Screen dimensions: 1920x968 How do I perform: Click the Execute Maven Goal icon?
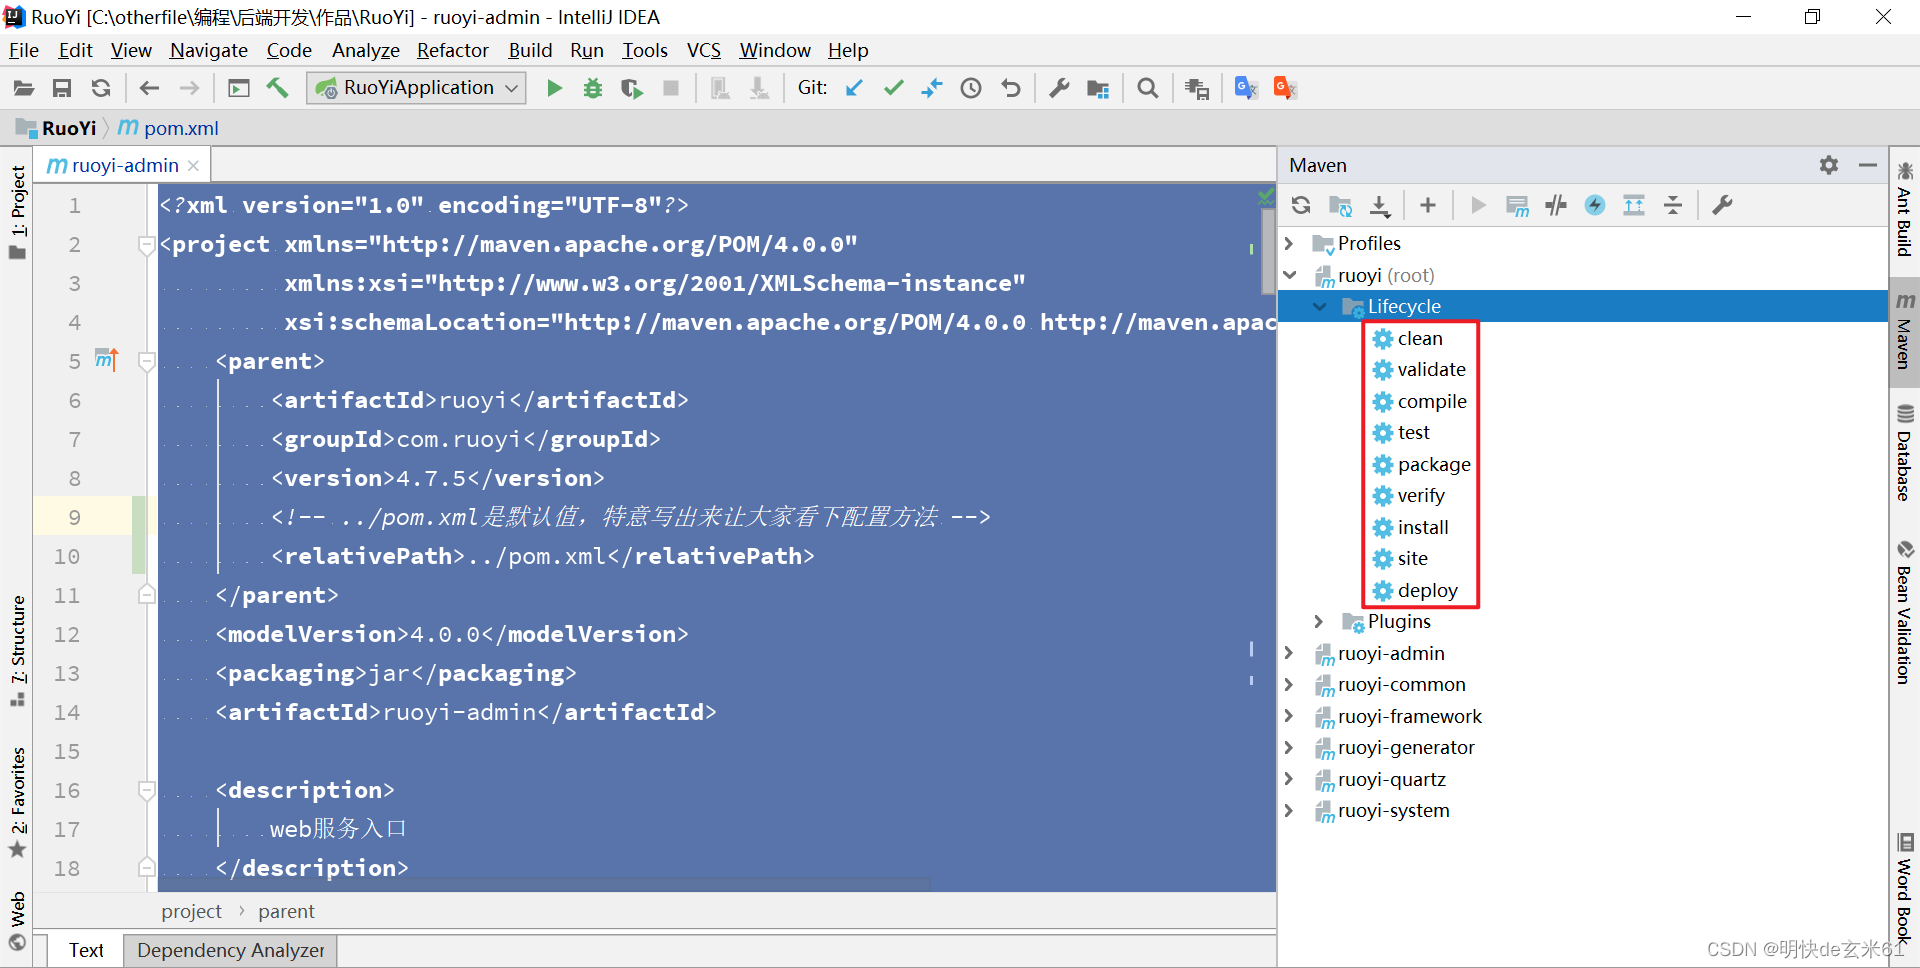point(1517,205)
